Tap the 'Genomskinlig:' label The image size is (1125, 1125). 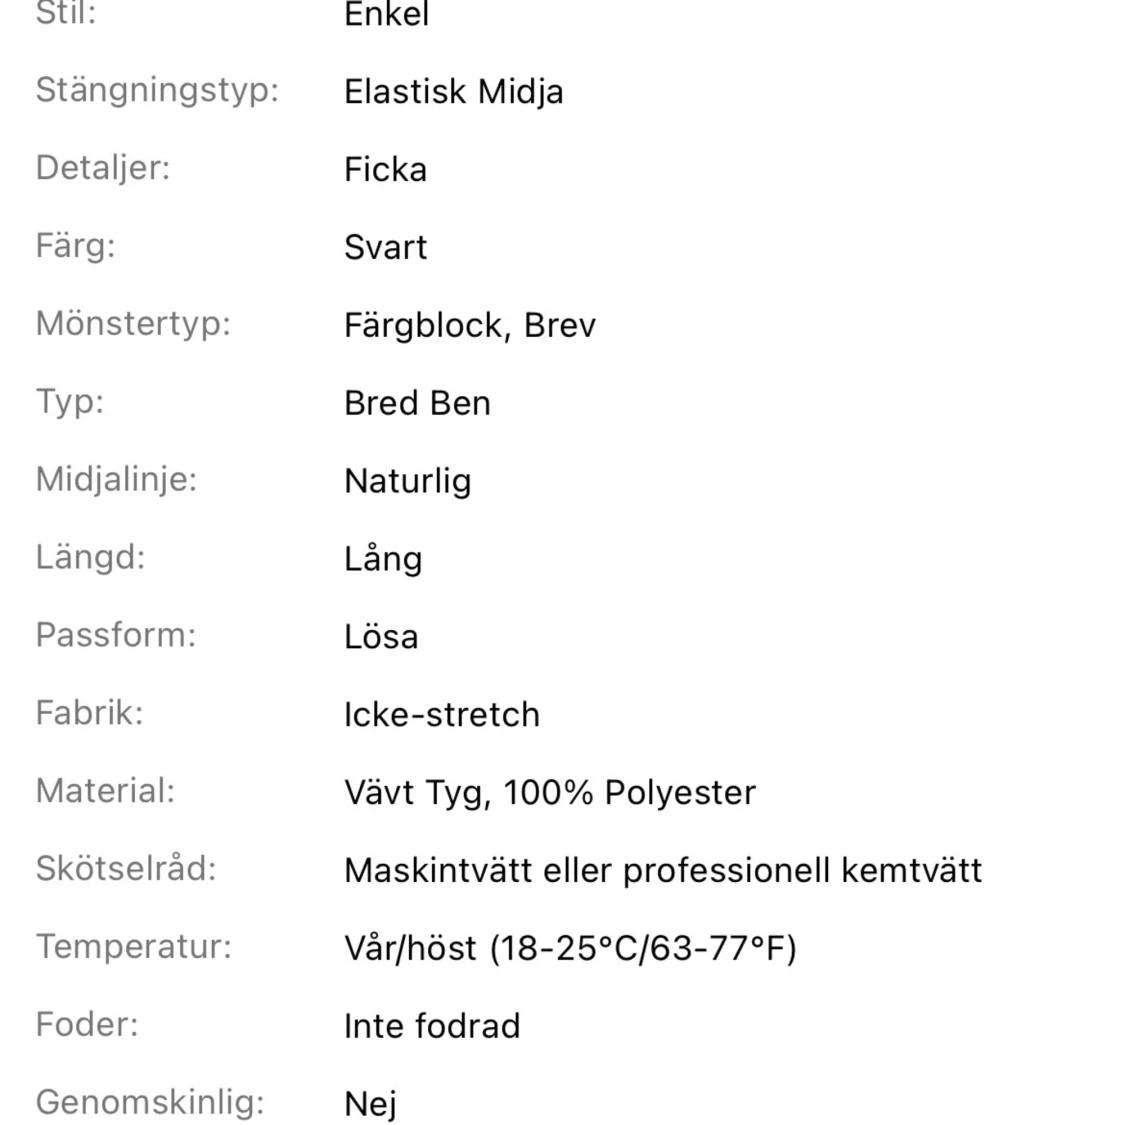tap(151, 1103)
